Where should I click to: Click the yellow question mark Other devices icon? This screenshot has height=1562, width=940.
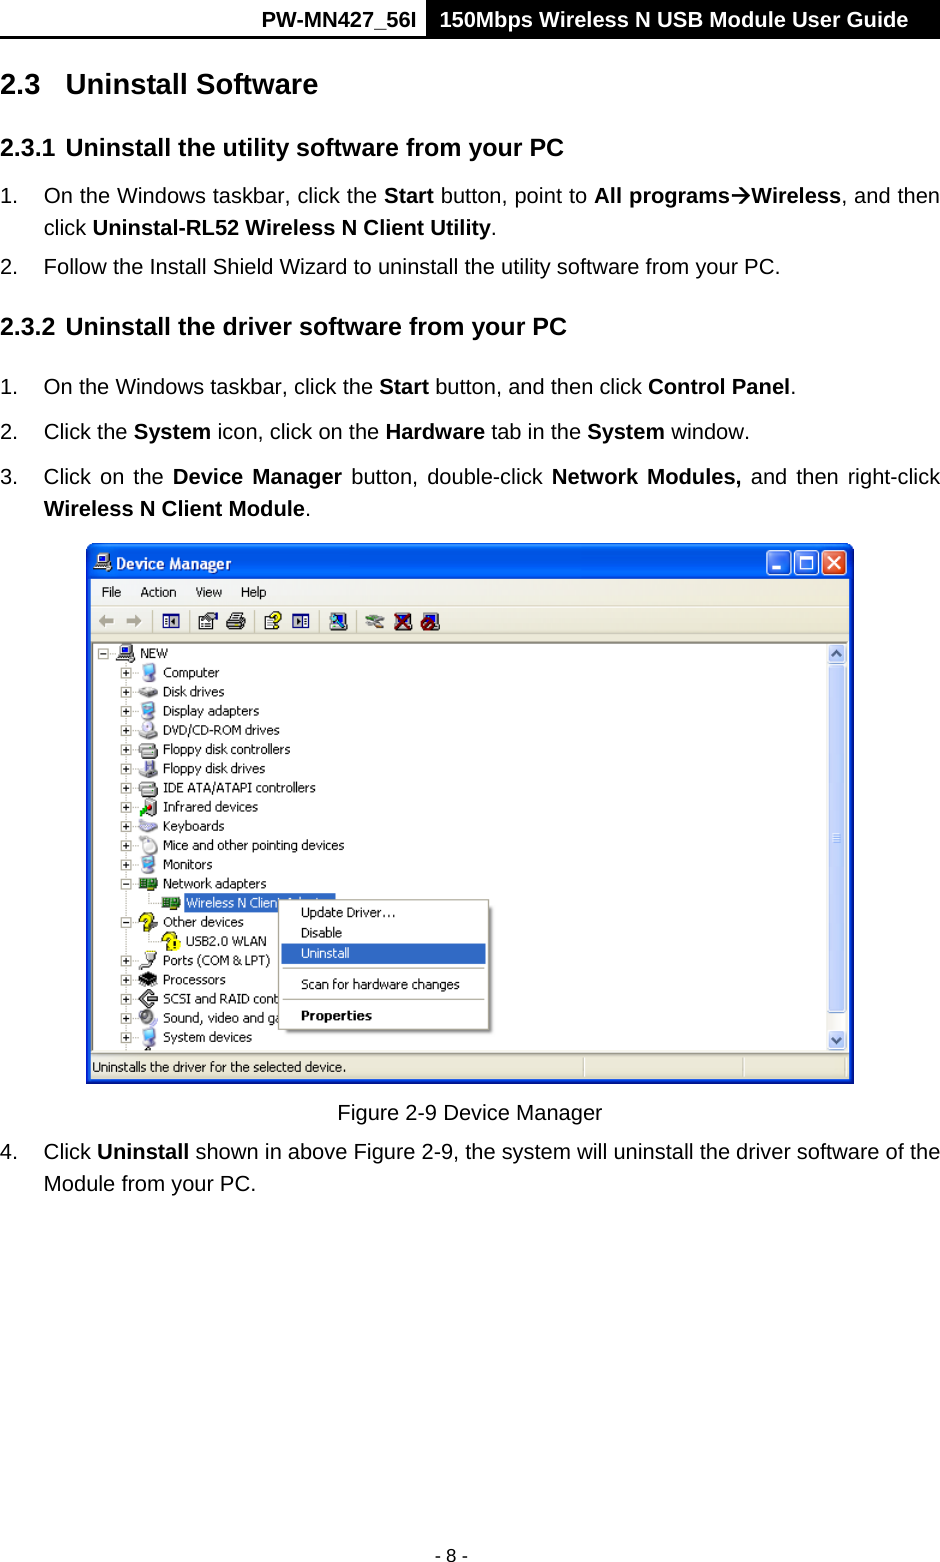point(149,922)
